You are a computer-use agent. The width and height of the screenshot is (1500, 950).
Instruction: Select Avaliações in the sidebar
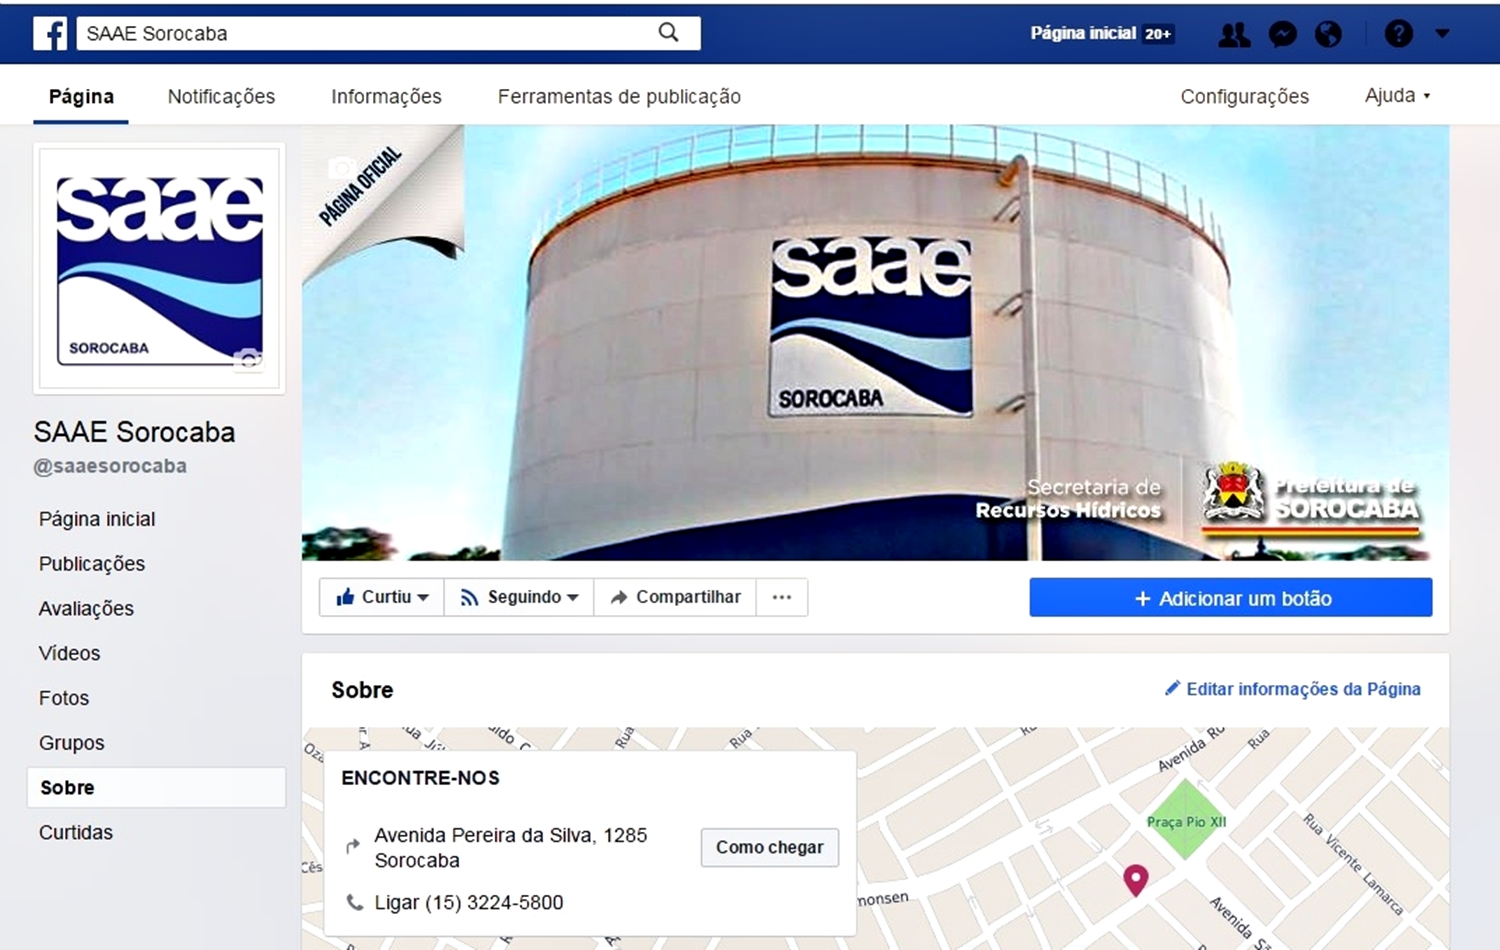coord(86,608)
